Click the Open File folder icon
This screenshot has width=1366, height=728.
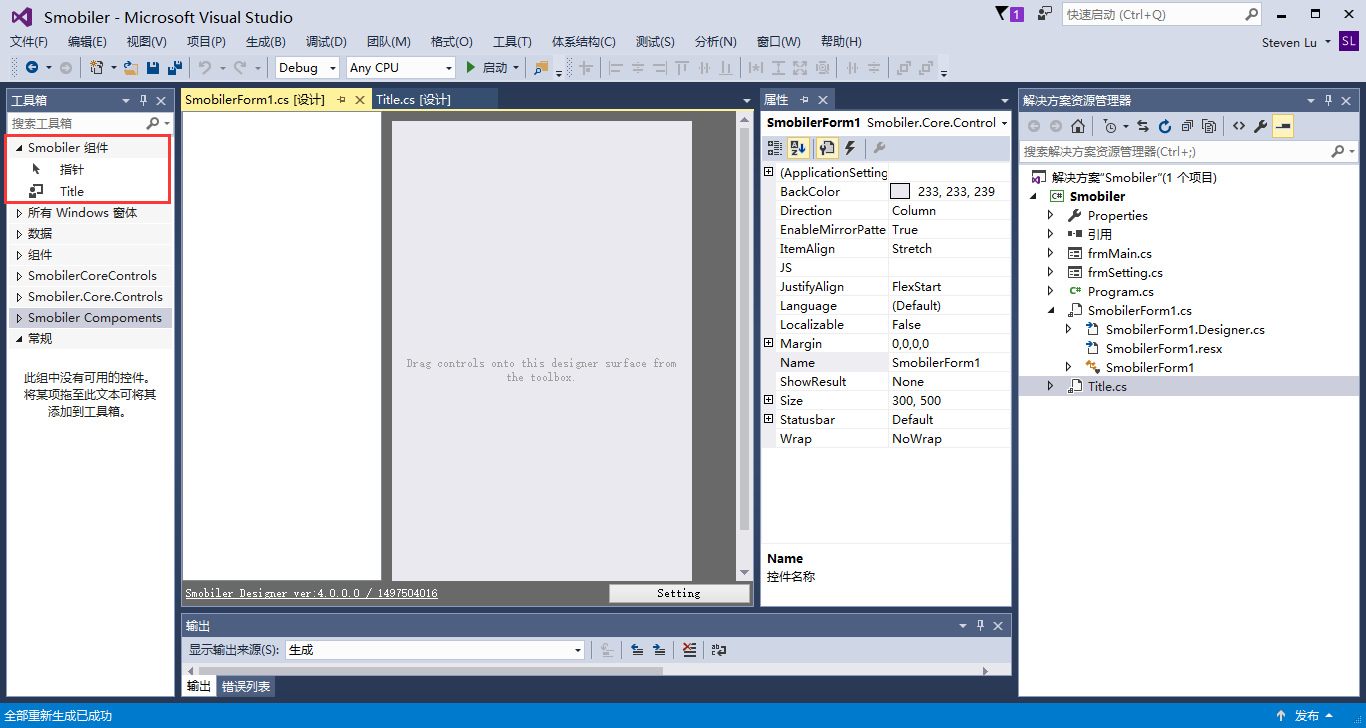coord(131,67)
